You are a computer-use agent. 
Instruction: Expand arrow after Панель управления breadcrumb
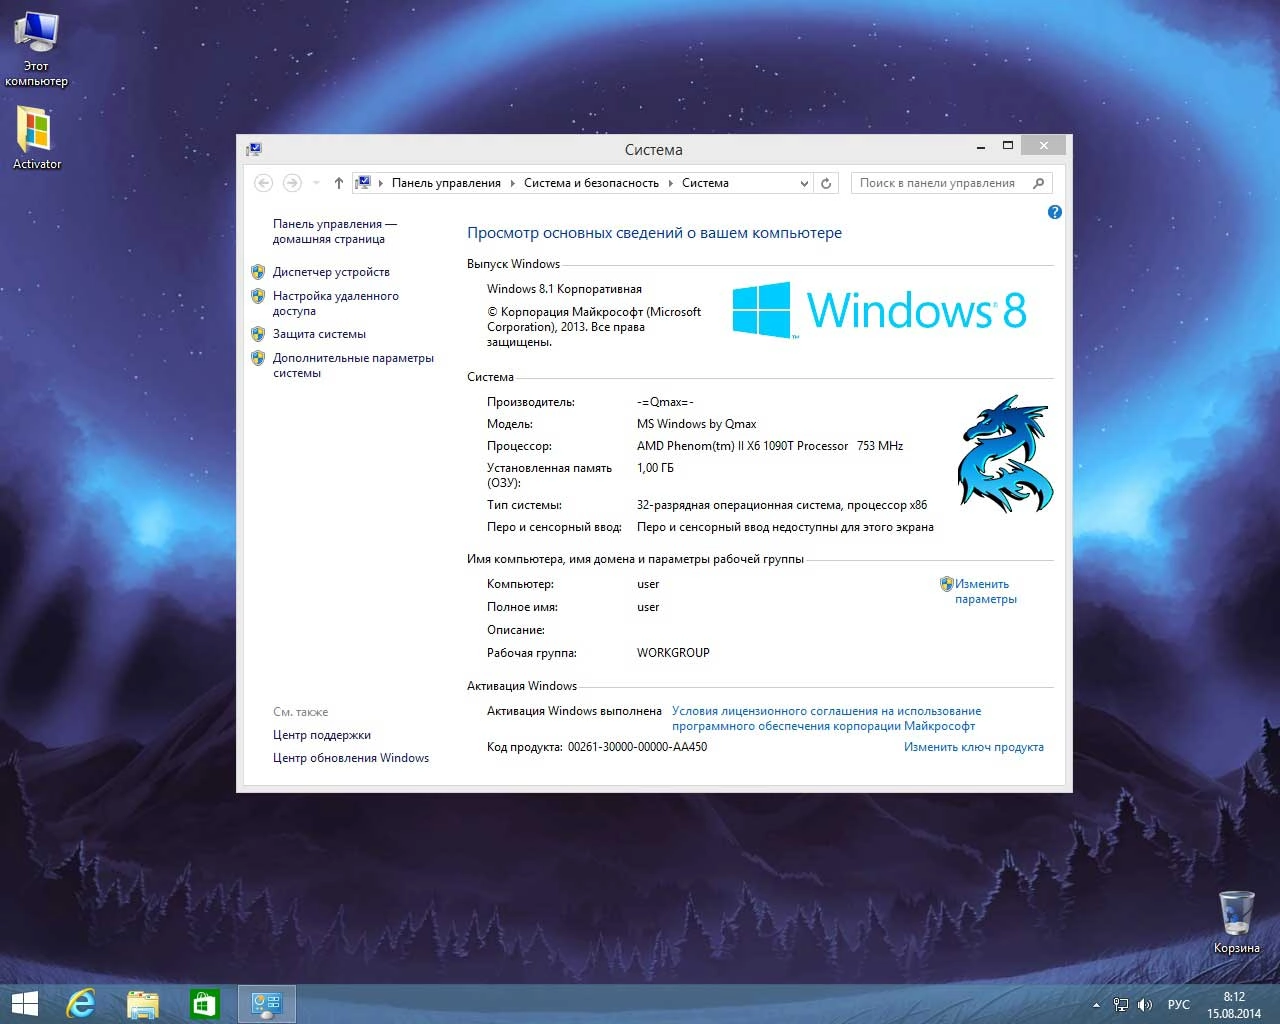coord(513,183)
